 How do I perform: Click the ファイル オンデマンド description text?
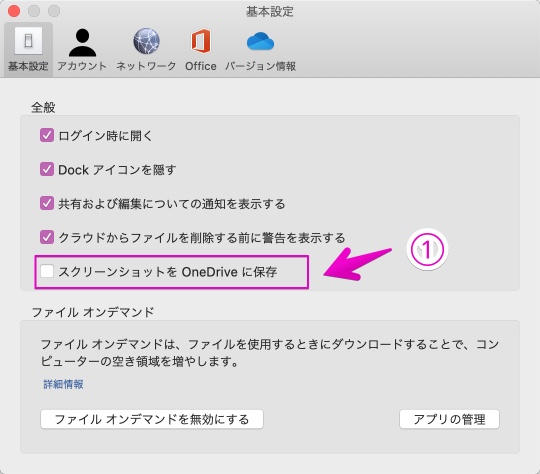pyautogui.click(x=270, y=353)
